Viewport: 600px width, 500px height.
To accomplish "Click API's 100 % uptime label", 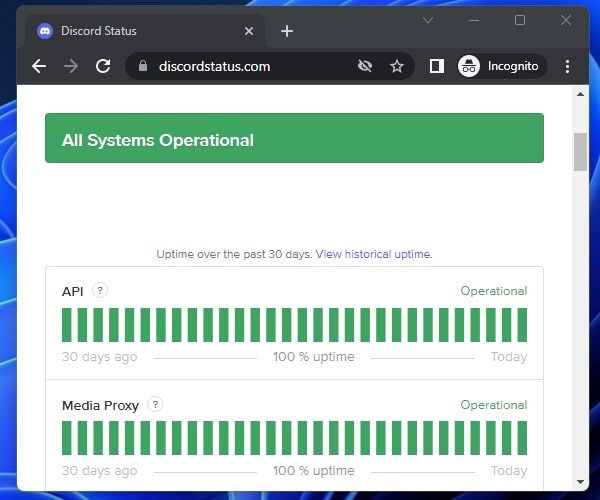I will (x=314, y=357).
